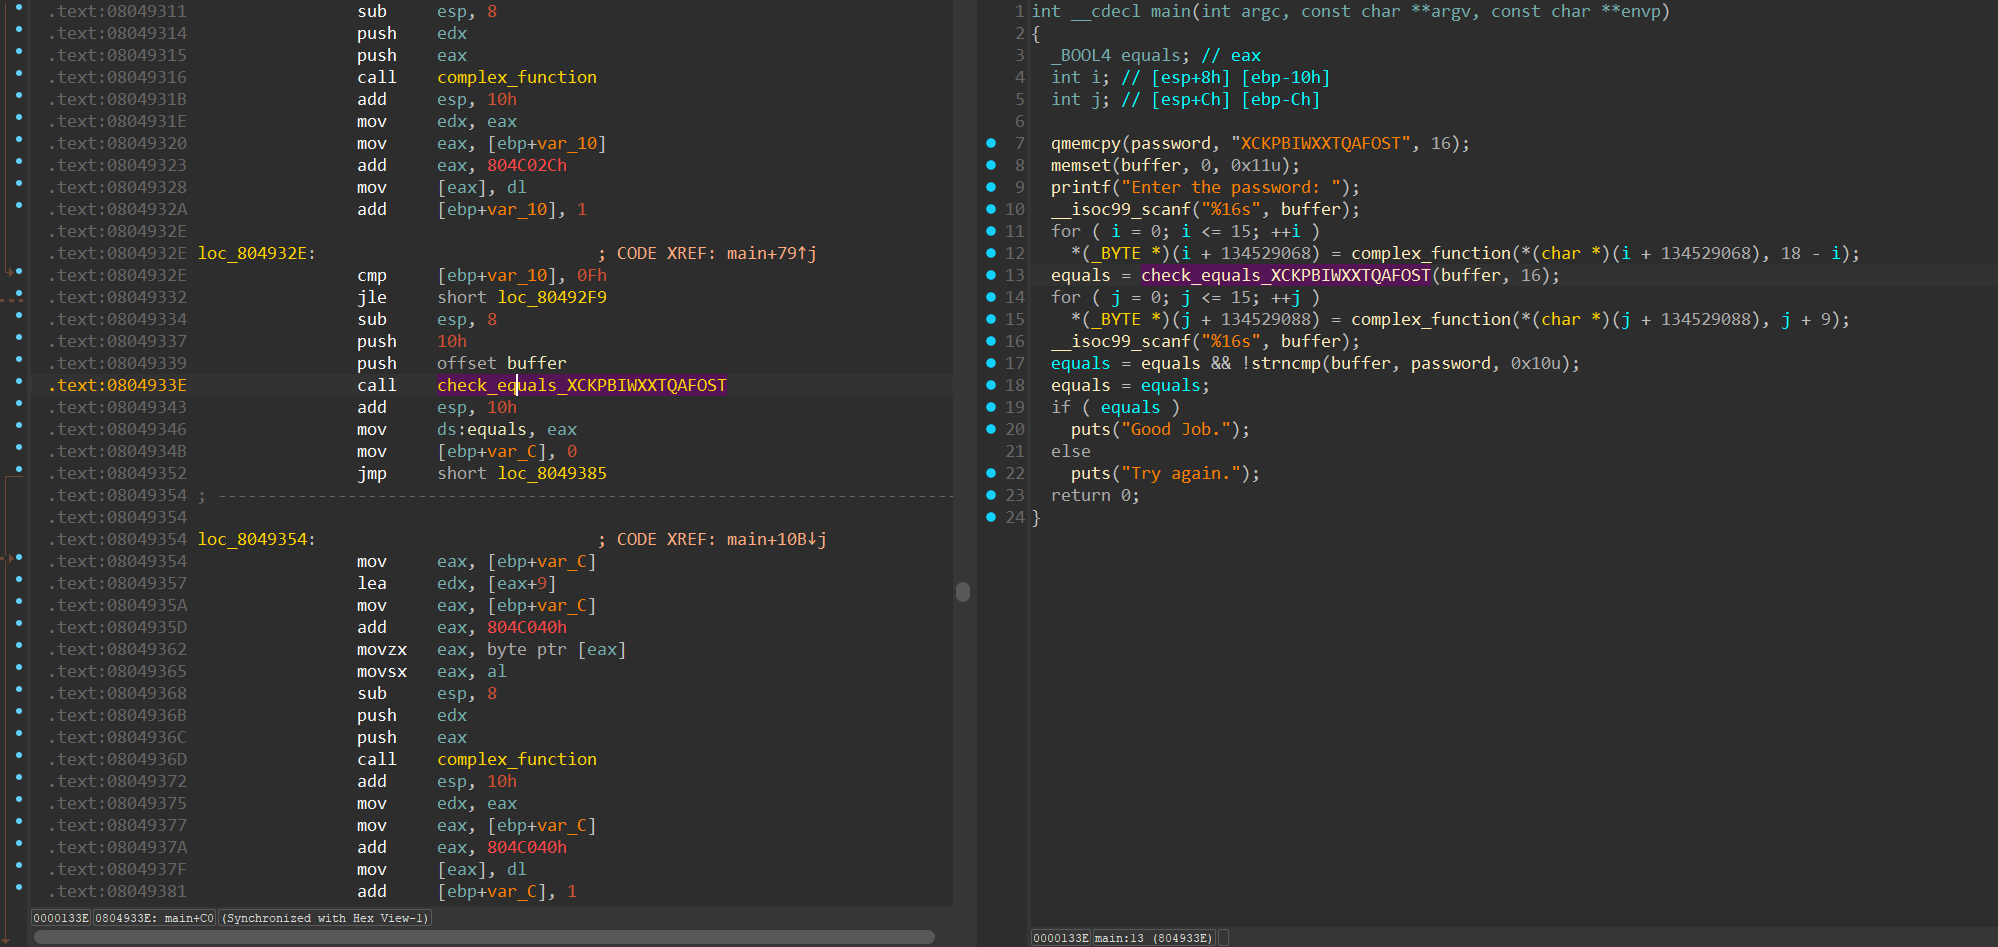Toggle breakpoint dot on pseudocode line 19
This screenshot has width=1998, height=947.
click(x=991, y=407)
